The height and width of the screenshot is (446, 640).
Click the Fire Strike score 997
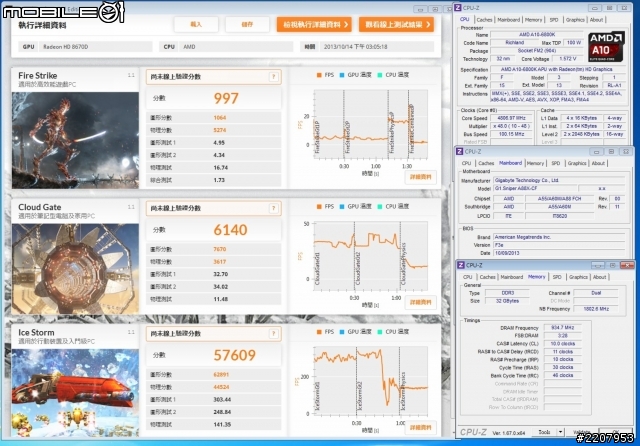pos(226,98)
